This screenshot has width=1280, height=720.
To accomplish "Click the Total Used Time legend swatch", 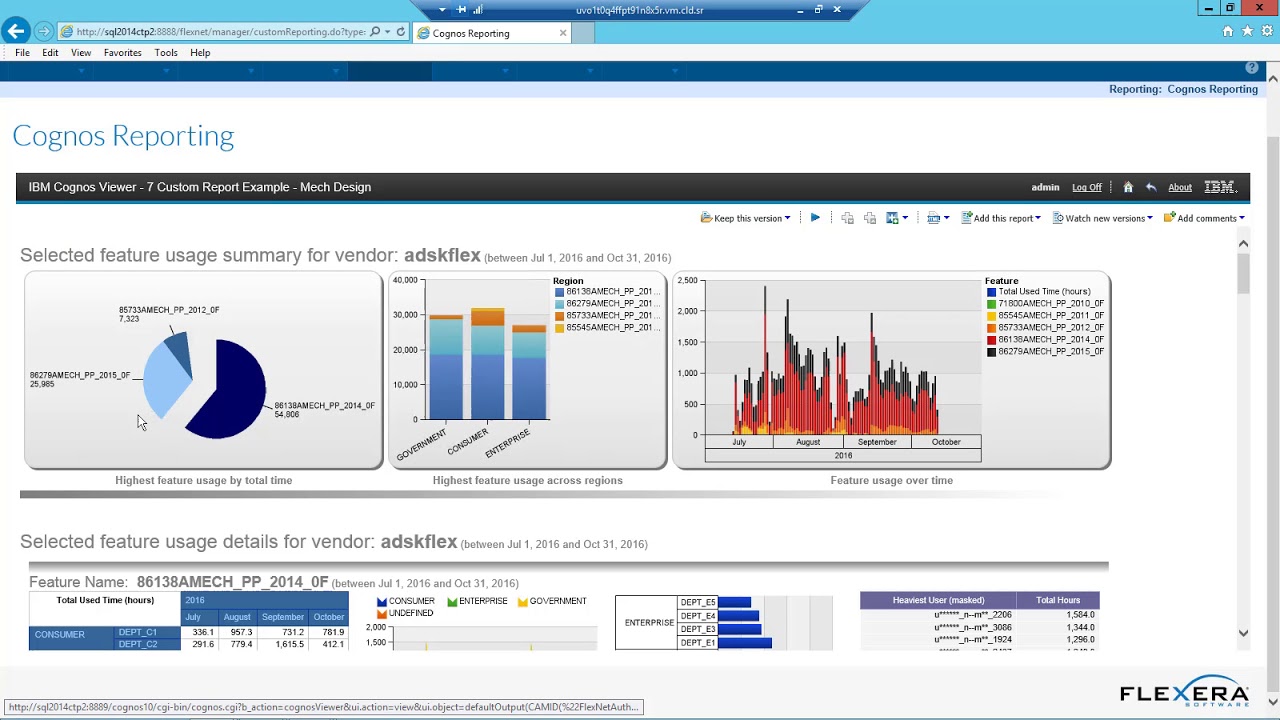I will [x=991, y=292].
